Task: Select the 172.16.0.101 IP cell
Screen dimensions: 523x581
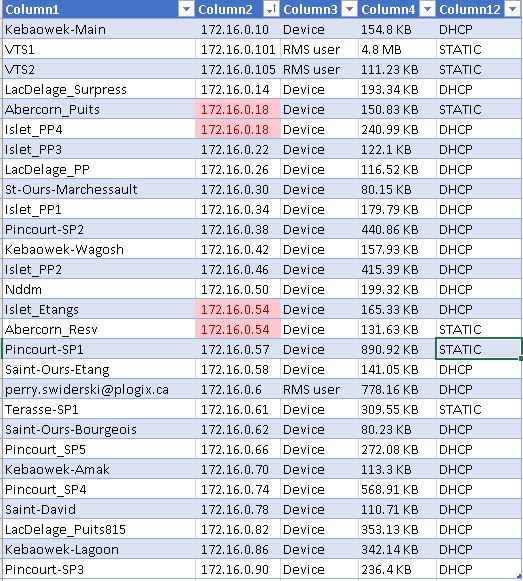Action: pos(238,49)
